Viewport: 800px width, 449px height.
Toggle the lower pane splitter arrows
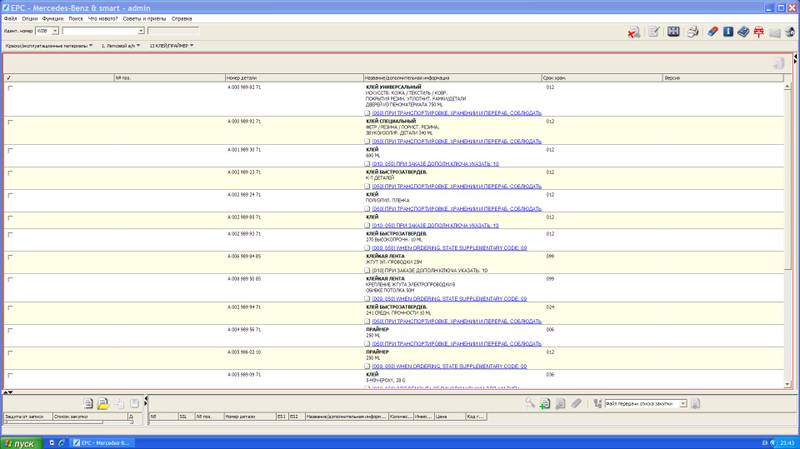8,392
